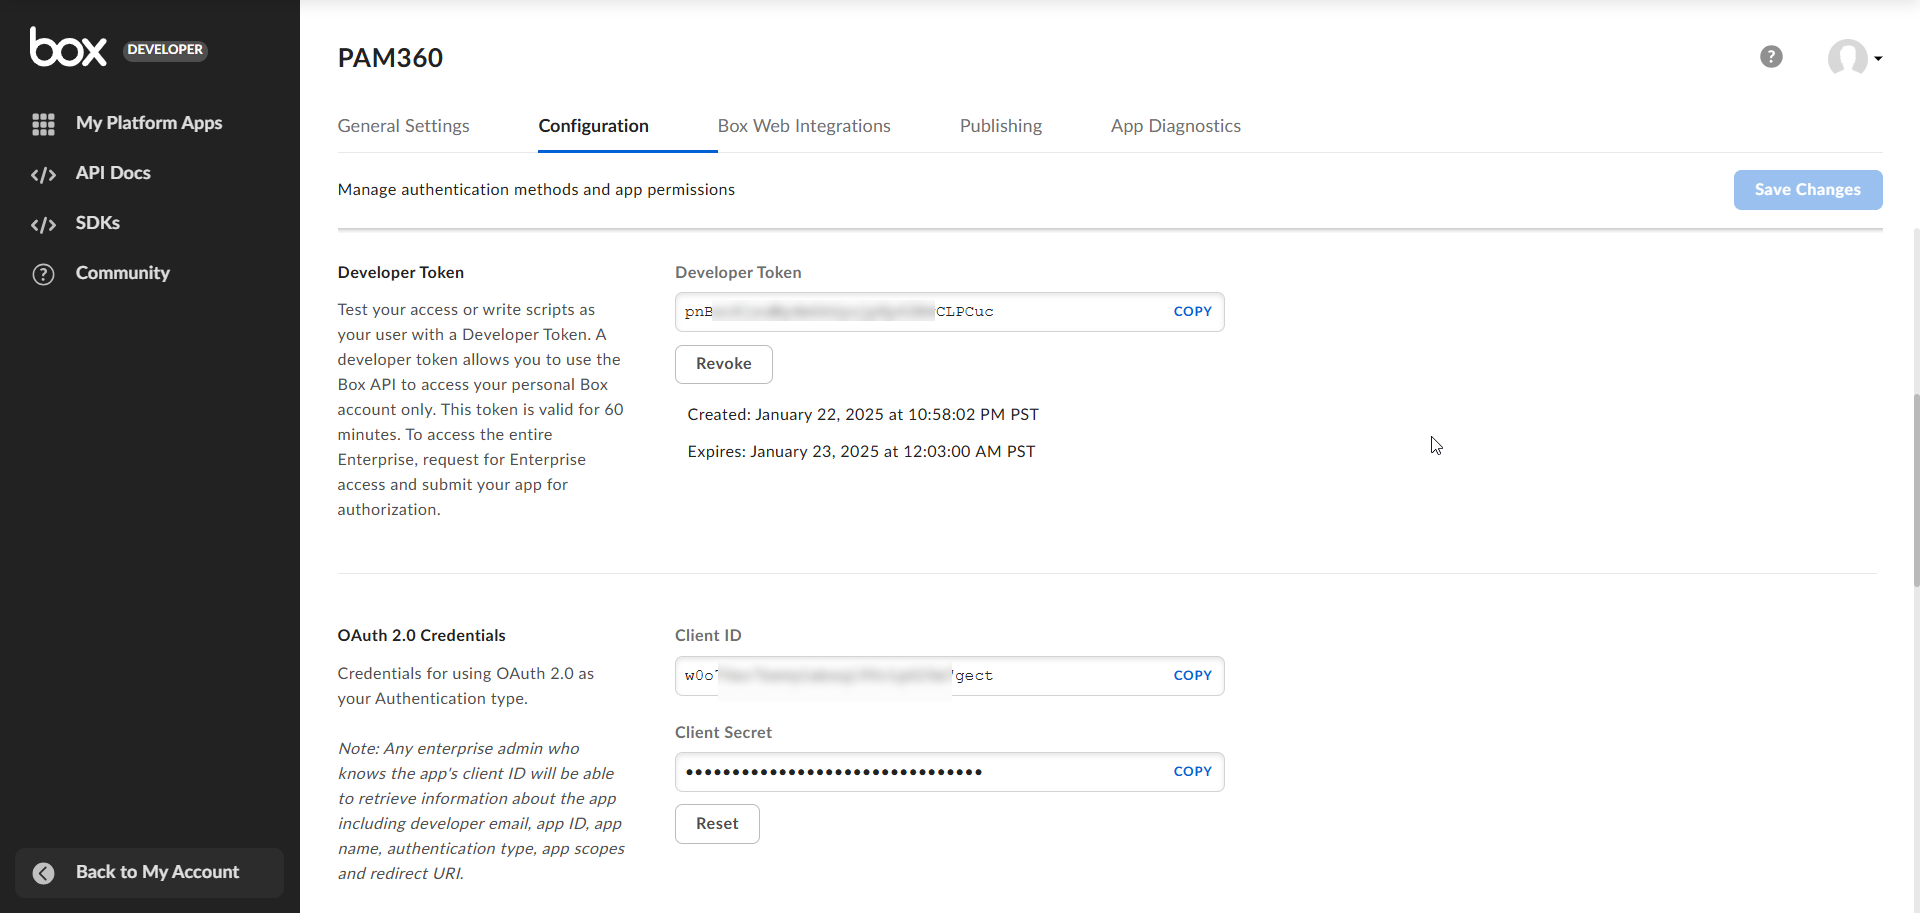This screenshot has width=1920, height=913.
Task: Click inside the Client ID input field
Action: point(900,675)
